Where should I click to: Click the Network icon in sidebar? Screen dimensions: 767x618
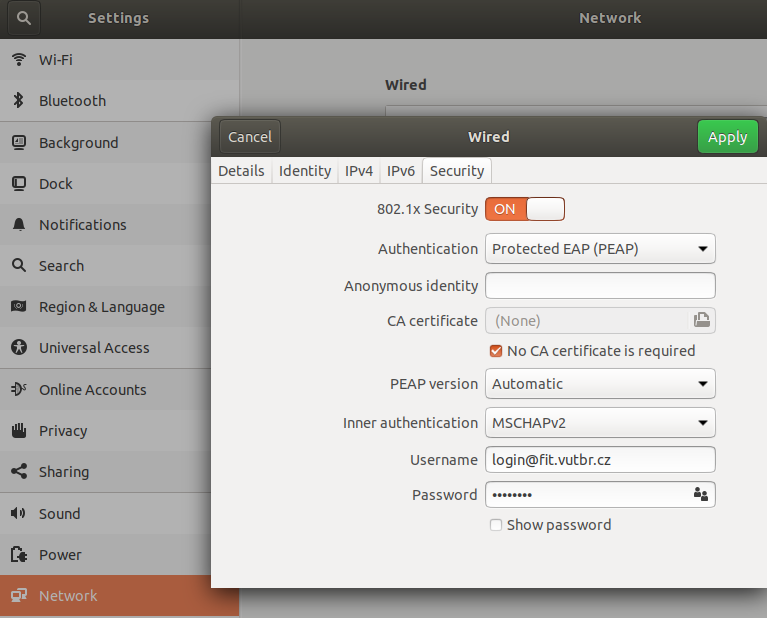(x=19, y=595)
